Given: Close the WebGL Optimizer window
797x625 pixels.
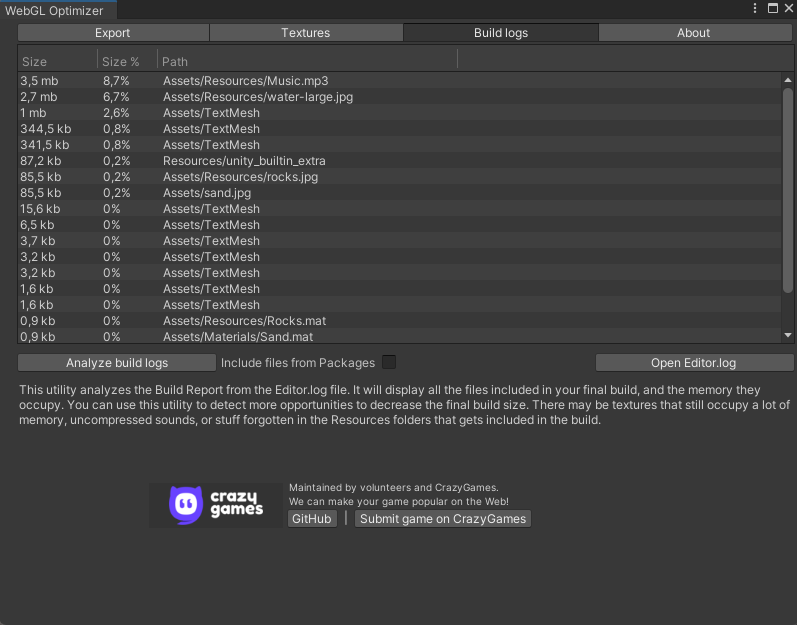Looking at the screenshot, I should [789, 8].
